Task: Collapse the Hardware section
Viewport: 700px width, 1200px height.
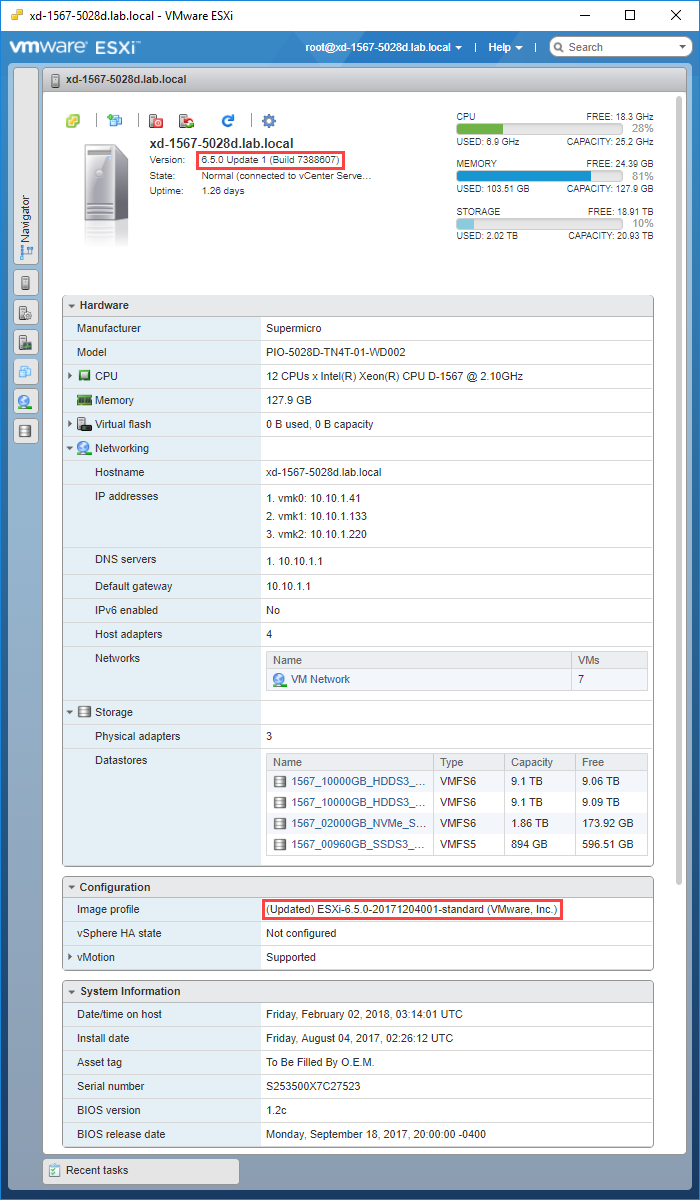Action: point(72,305)
